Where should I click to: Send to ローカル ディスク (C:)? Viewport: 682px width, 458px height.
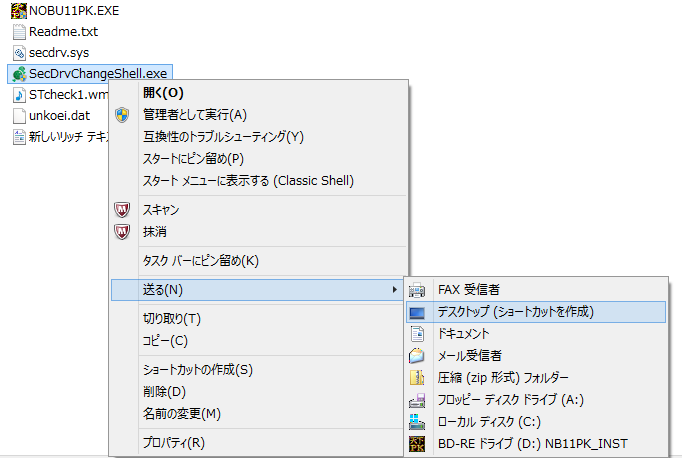489,421
